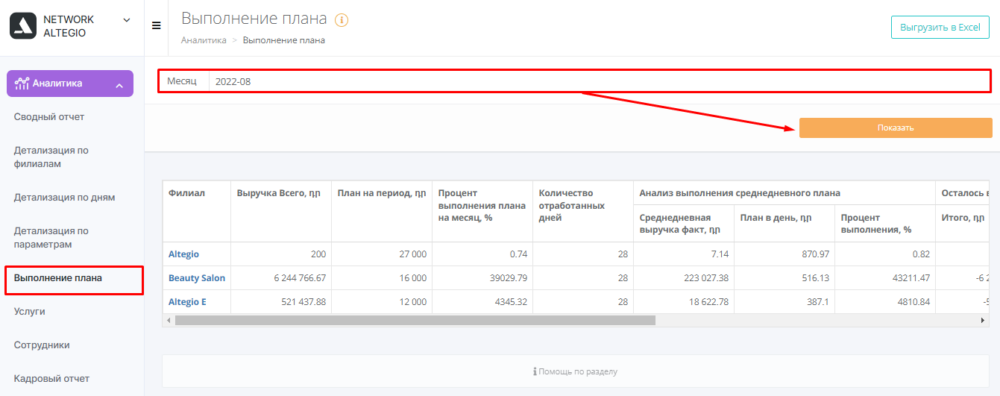Open Сотрудники sidebar item
1000x396 pixels.
point(41,345)
